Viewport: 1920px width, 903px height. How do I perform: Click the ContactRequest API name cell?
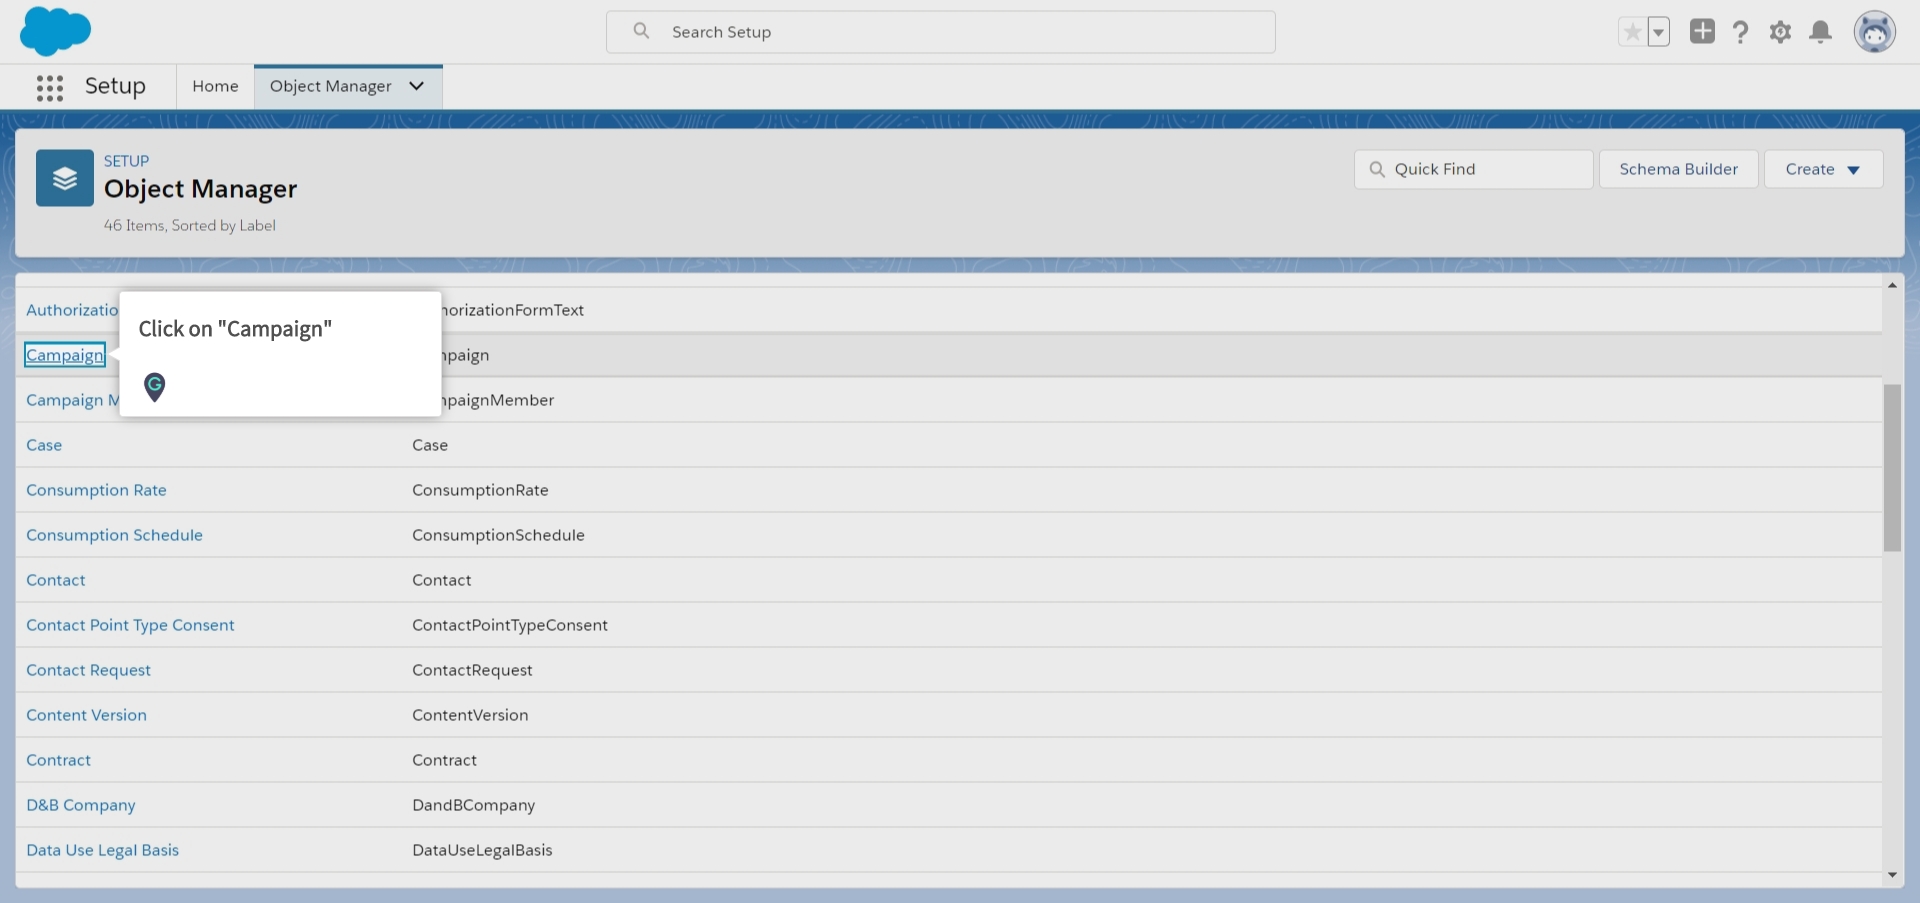472,670
